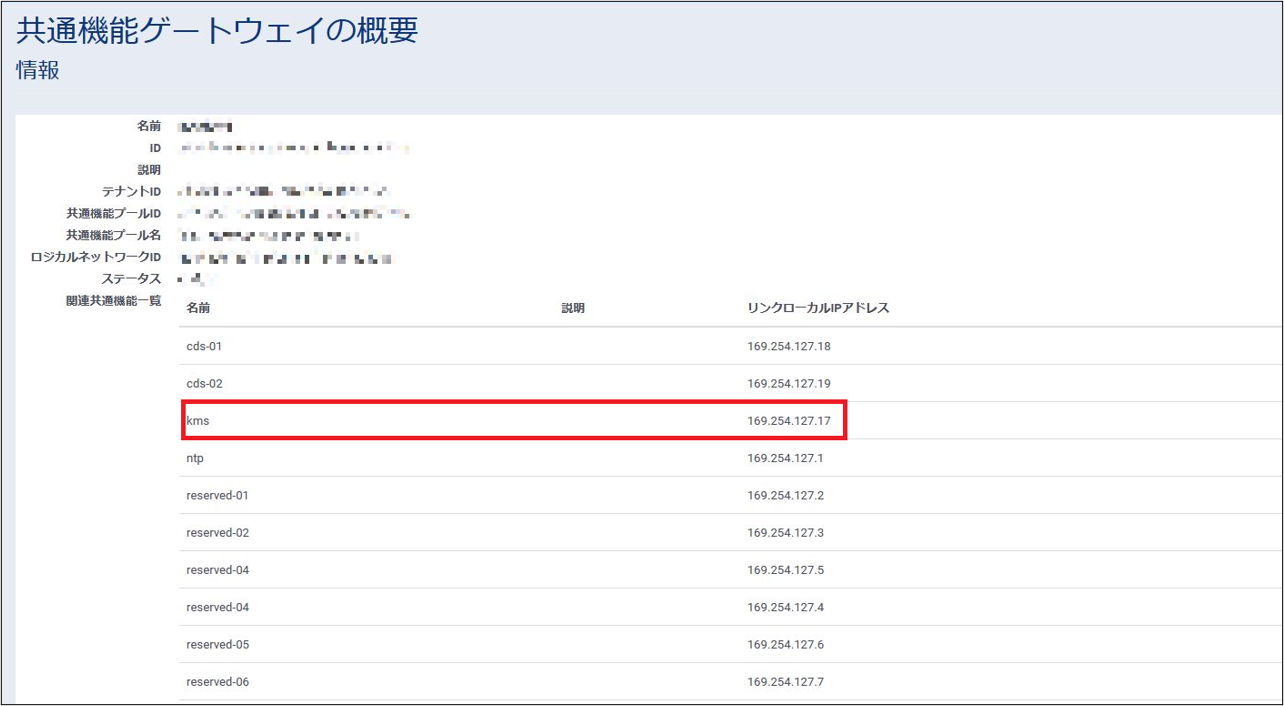Click IP address 169.254.127.6

786,645
